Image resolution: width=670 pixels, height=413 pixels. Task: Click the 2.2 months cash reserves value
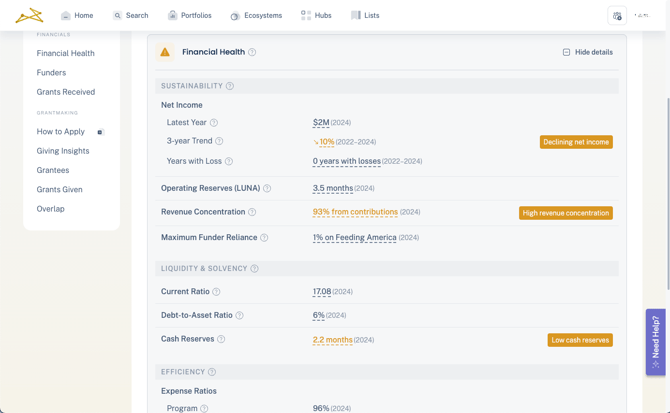pyautogui.click(x=332, y=340)
